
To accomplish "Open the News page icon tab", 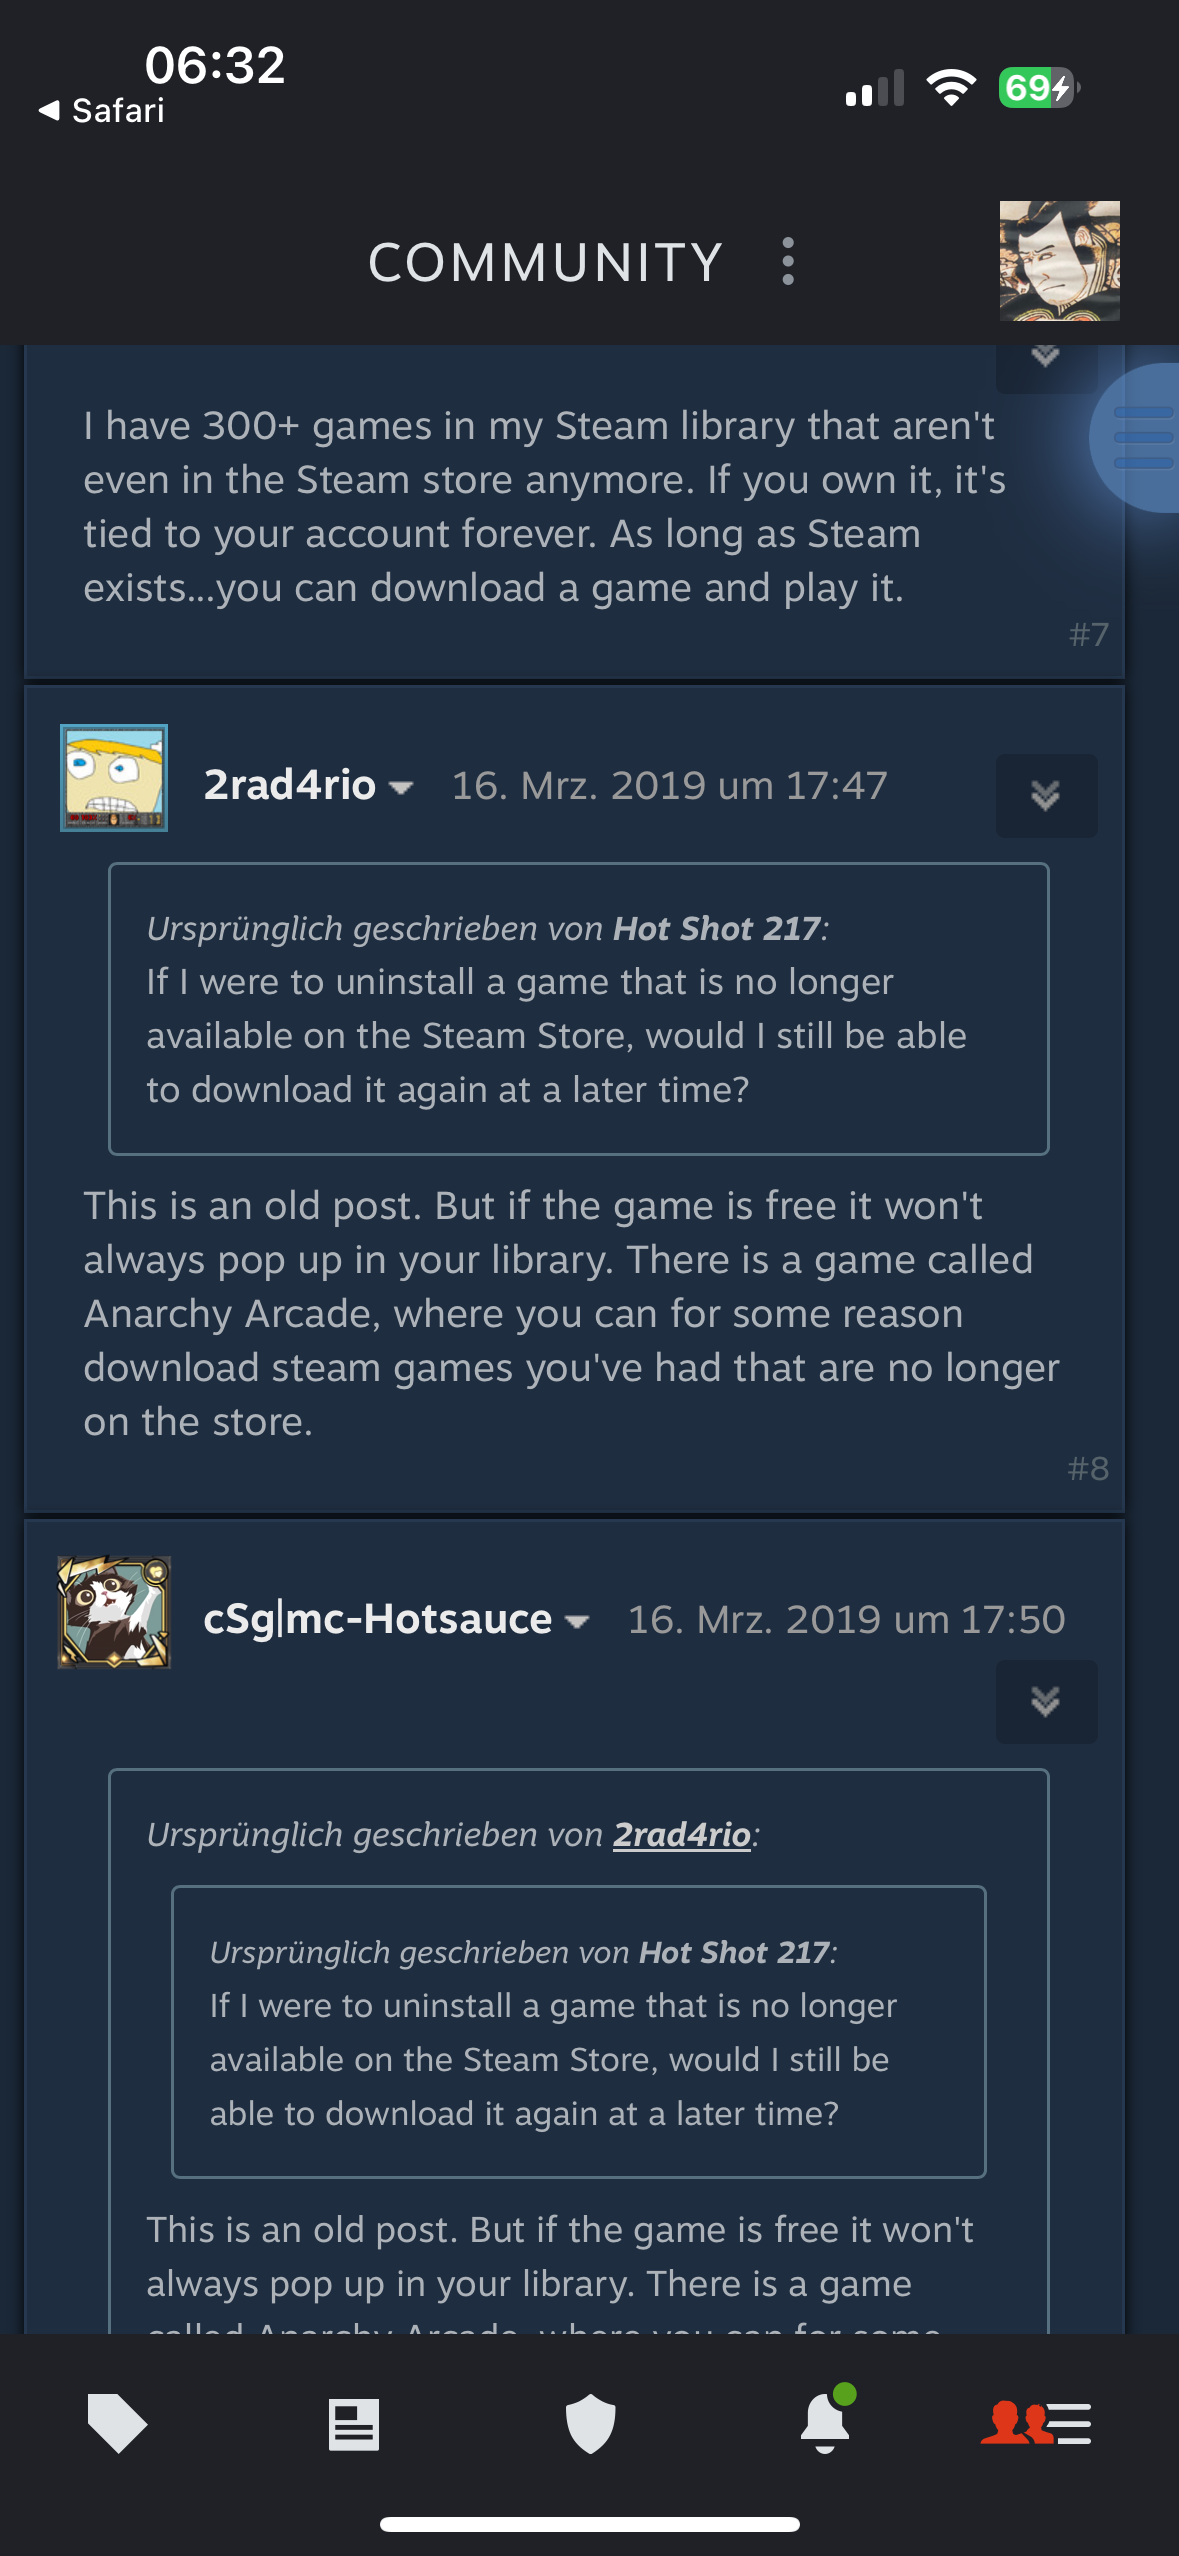I will pos(354,2424).
